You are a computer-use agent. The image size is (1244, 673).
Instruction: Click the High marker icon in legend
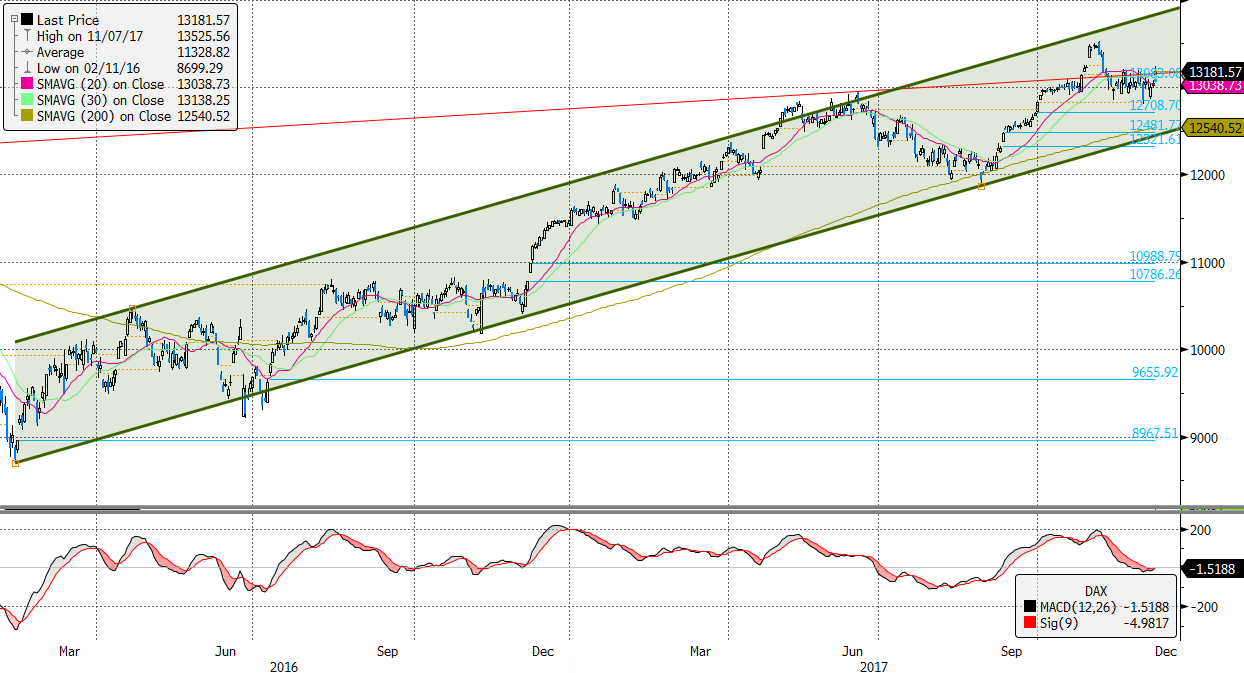point(26,36)
